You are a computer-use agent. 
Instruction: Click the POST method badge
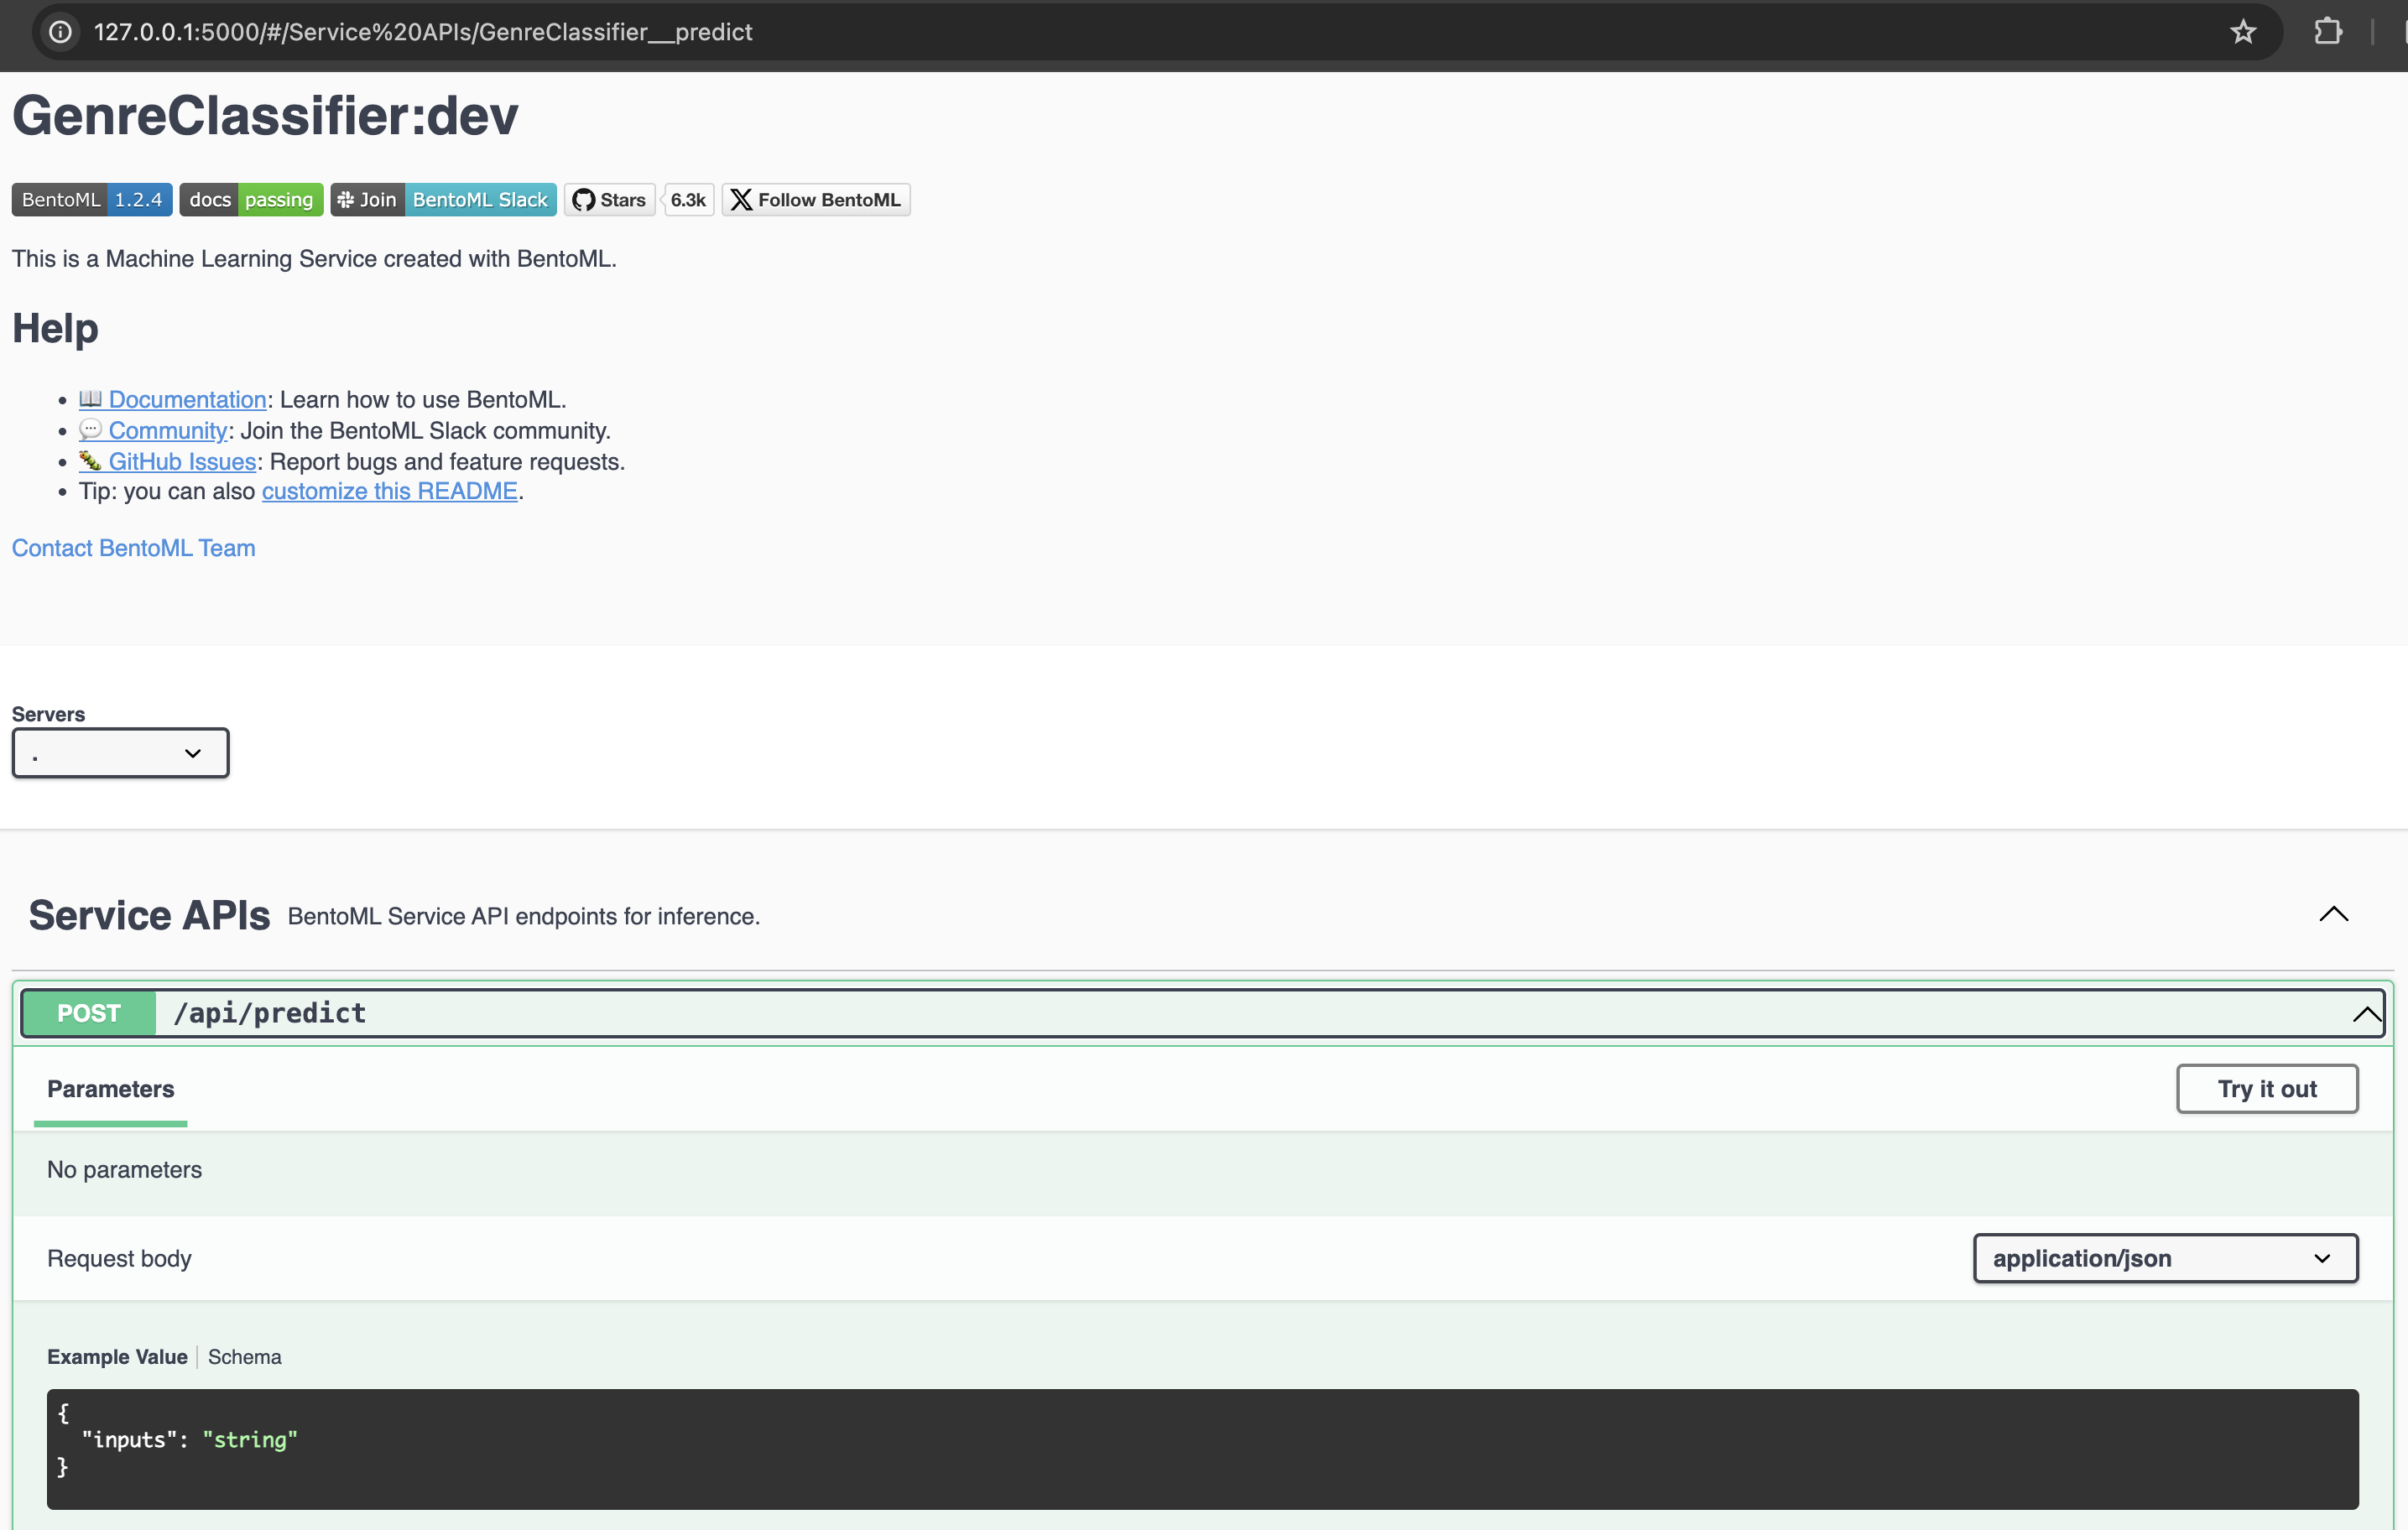coord(89,1013)
